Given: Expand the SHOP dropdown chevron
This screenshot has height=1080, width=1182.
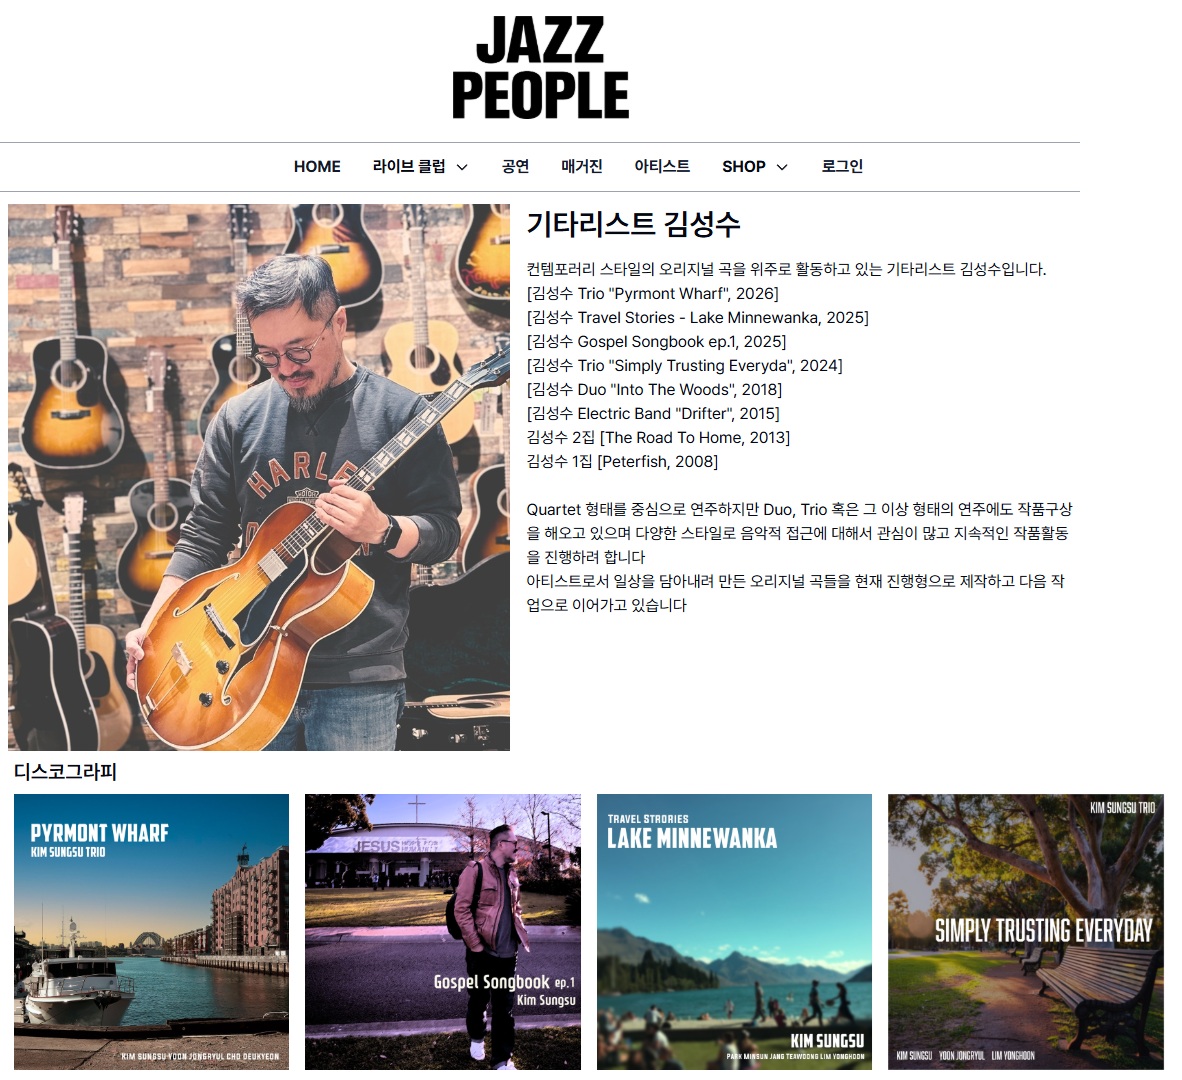Looking at the screenshot, I should (x=782, y=167).
